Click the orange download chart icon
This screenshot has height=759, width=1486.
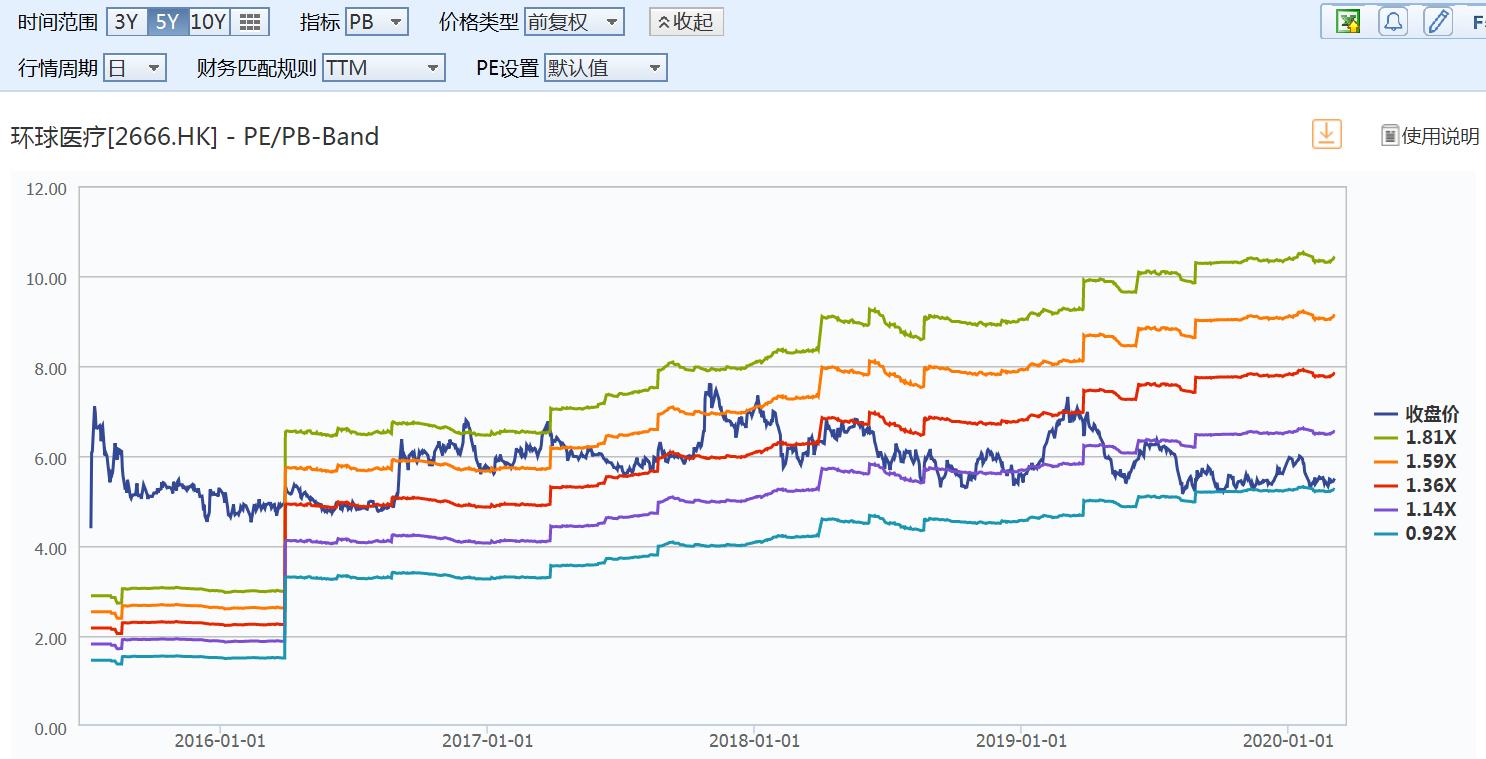[1326, 134]
